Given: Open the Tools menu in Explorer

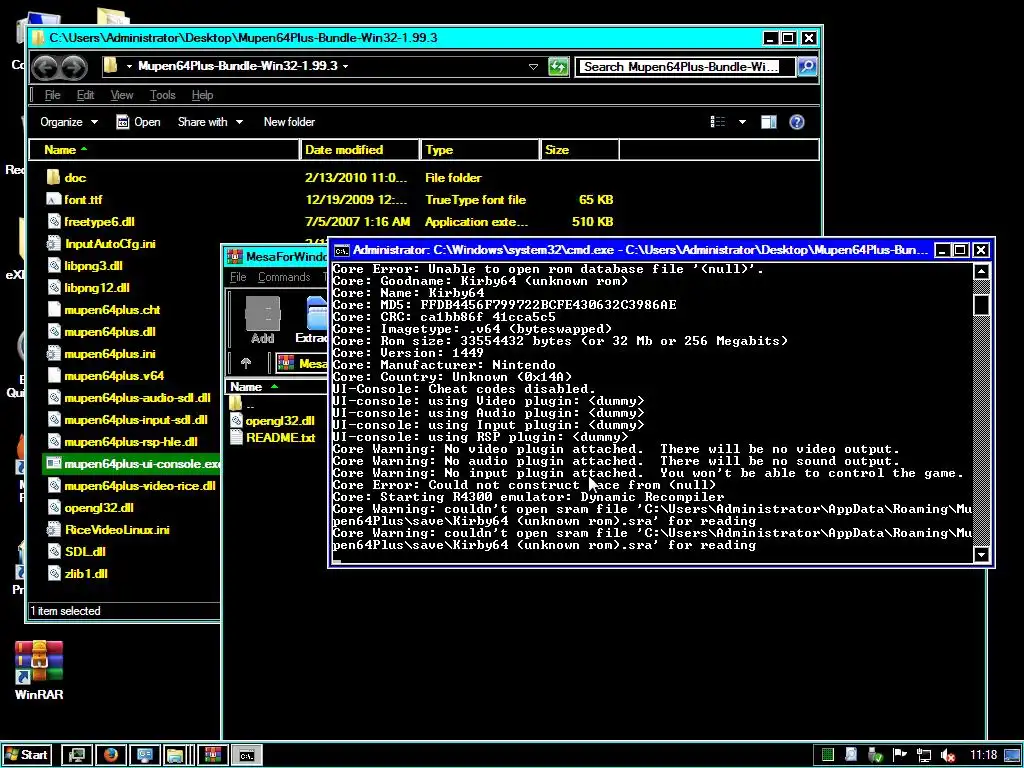Looking at the screenshot, I should [163, 95].
